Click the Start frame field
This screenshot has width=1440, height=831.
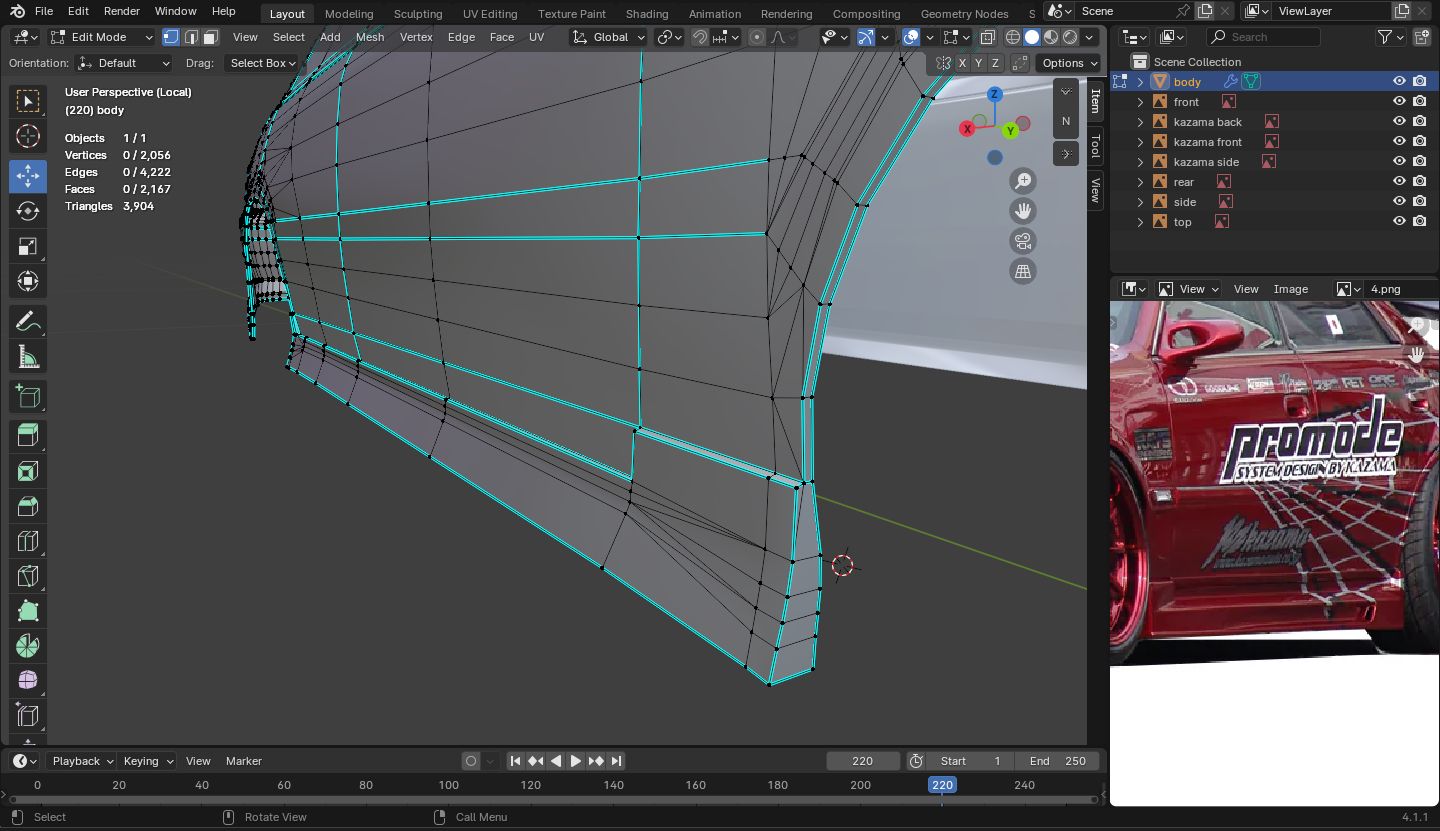point(971,761)
